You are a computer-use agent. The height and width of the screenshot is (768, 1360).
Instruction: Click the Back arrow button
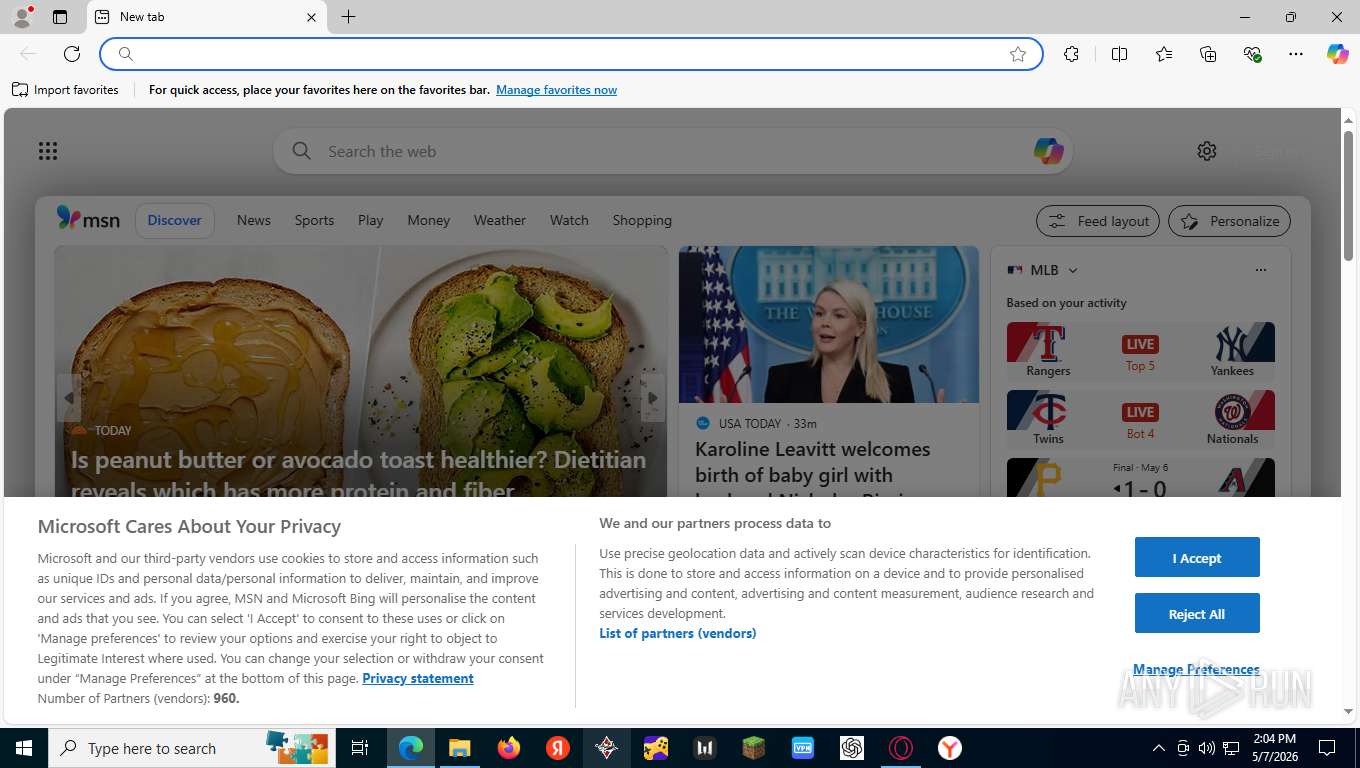[28, 54]
